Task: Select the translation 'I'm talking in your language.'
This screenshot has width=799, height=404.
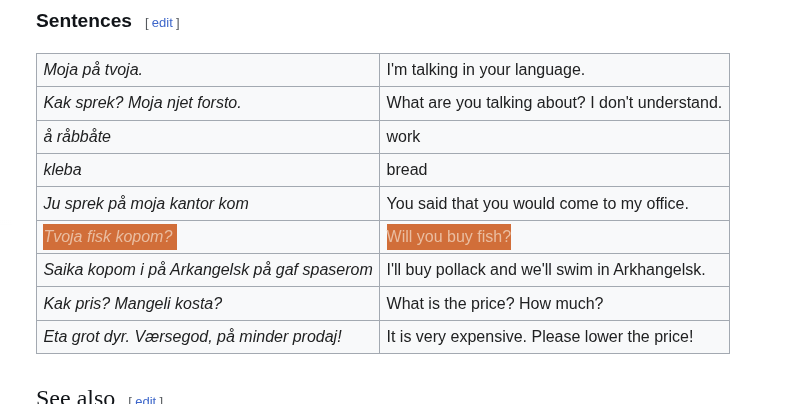Action: pos(485,70)
